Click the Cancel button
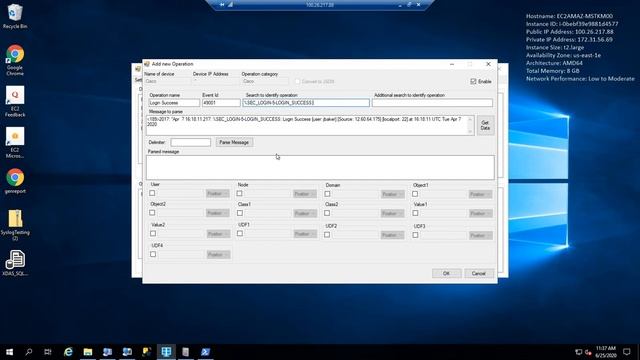The width and height of the screenshot is (640, 360). point(478,273)
